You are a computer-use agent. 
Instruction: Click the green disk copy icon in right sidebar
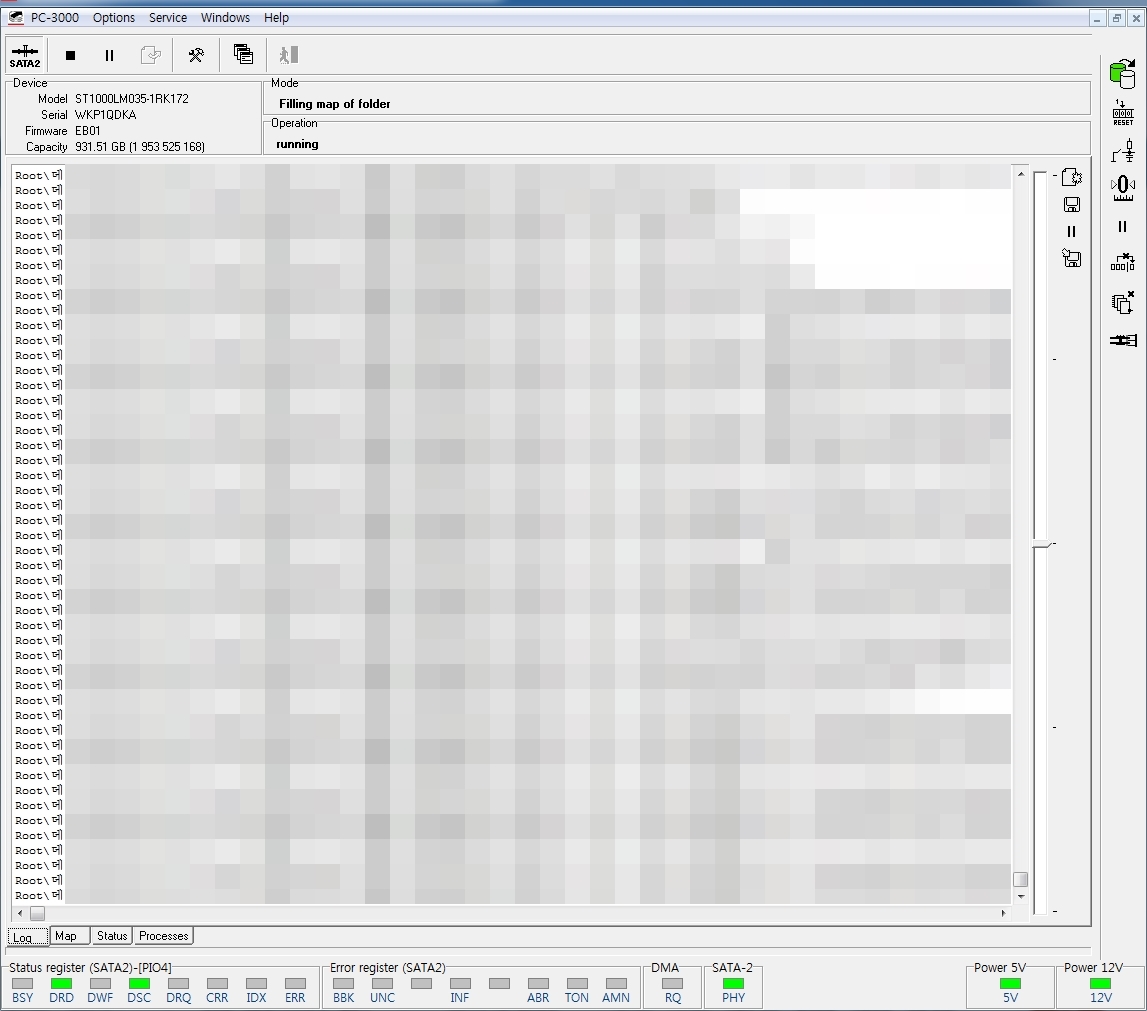click(1122, 75)
